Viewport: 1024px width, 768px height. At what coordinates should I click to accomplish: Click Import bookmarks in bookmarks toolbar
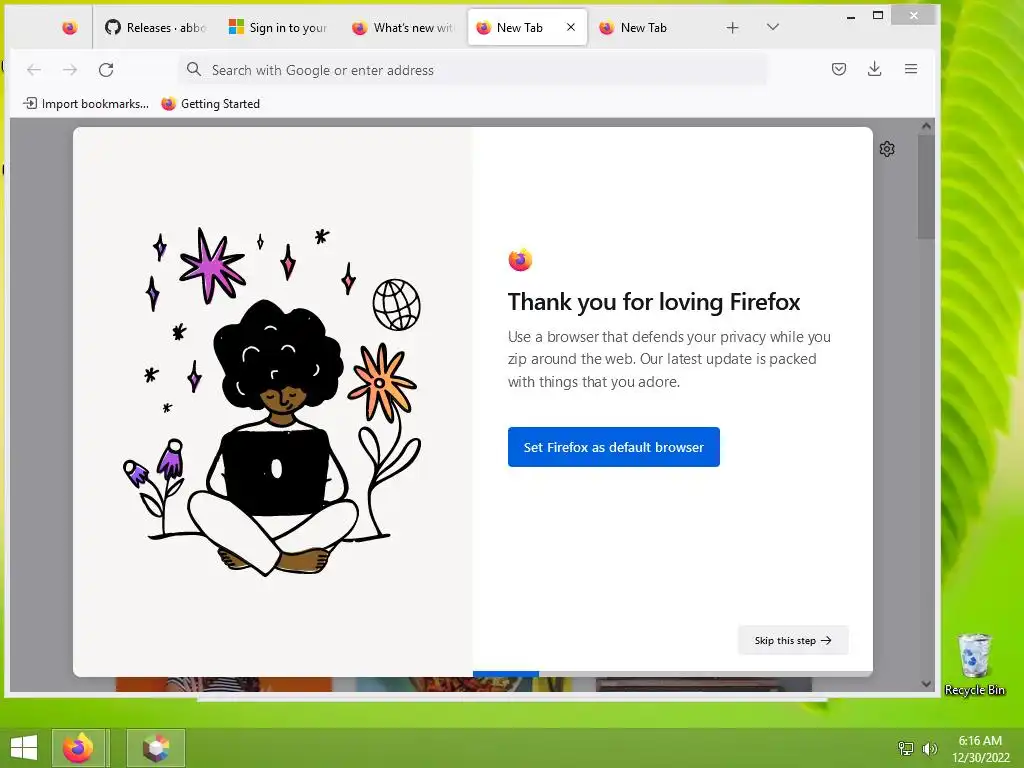click(x=86, y=104)
